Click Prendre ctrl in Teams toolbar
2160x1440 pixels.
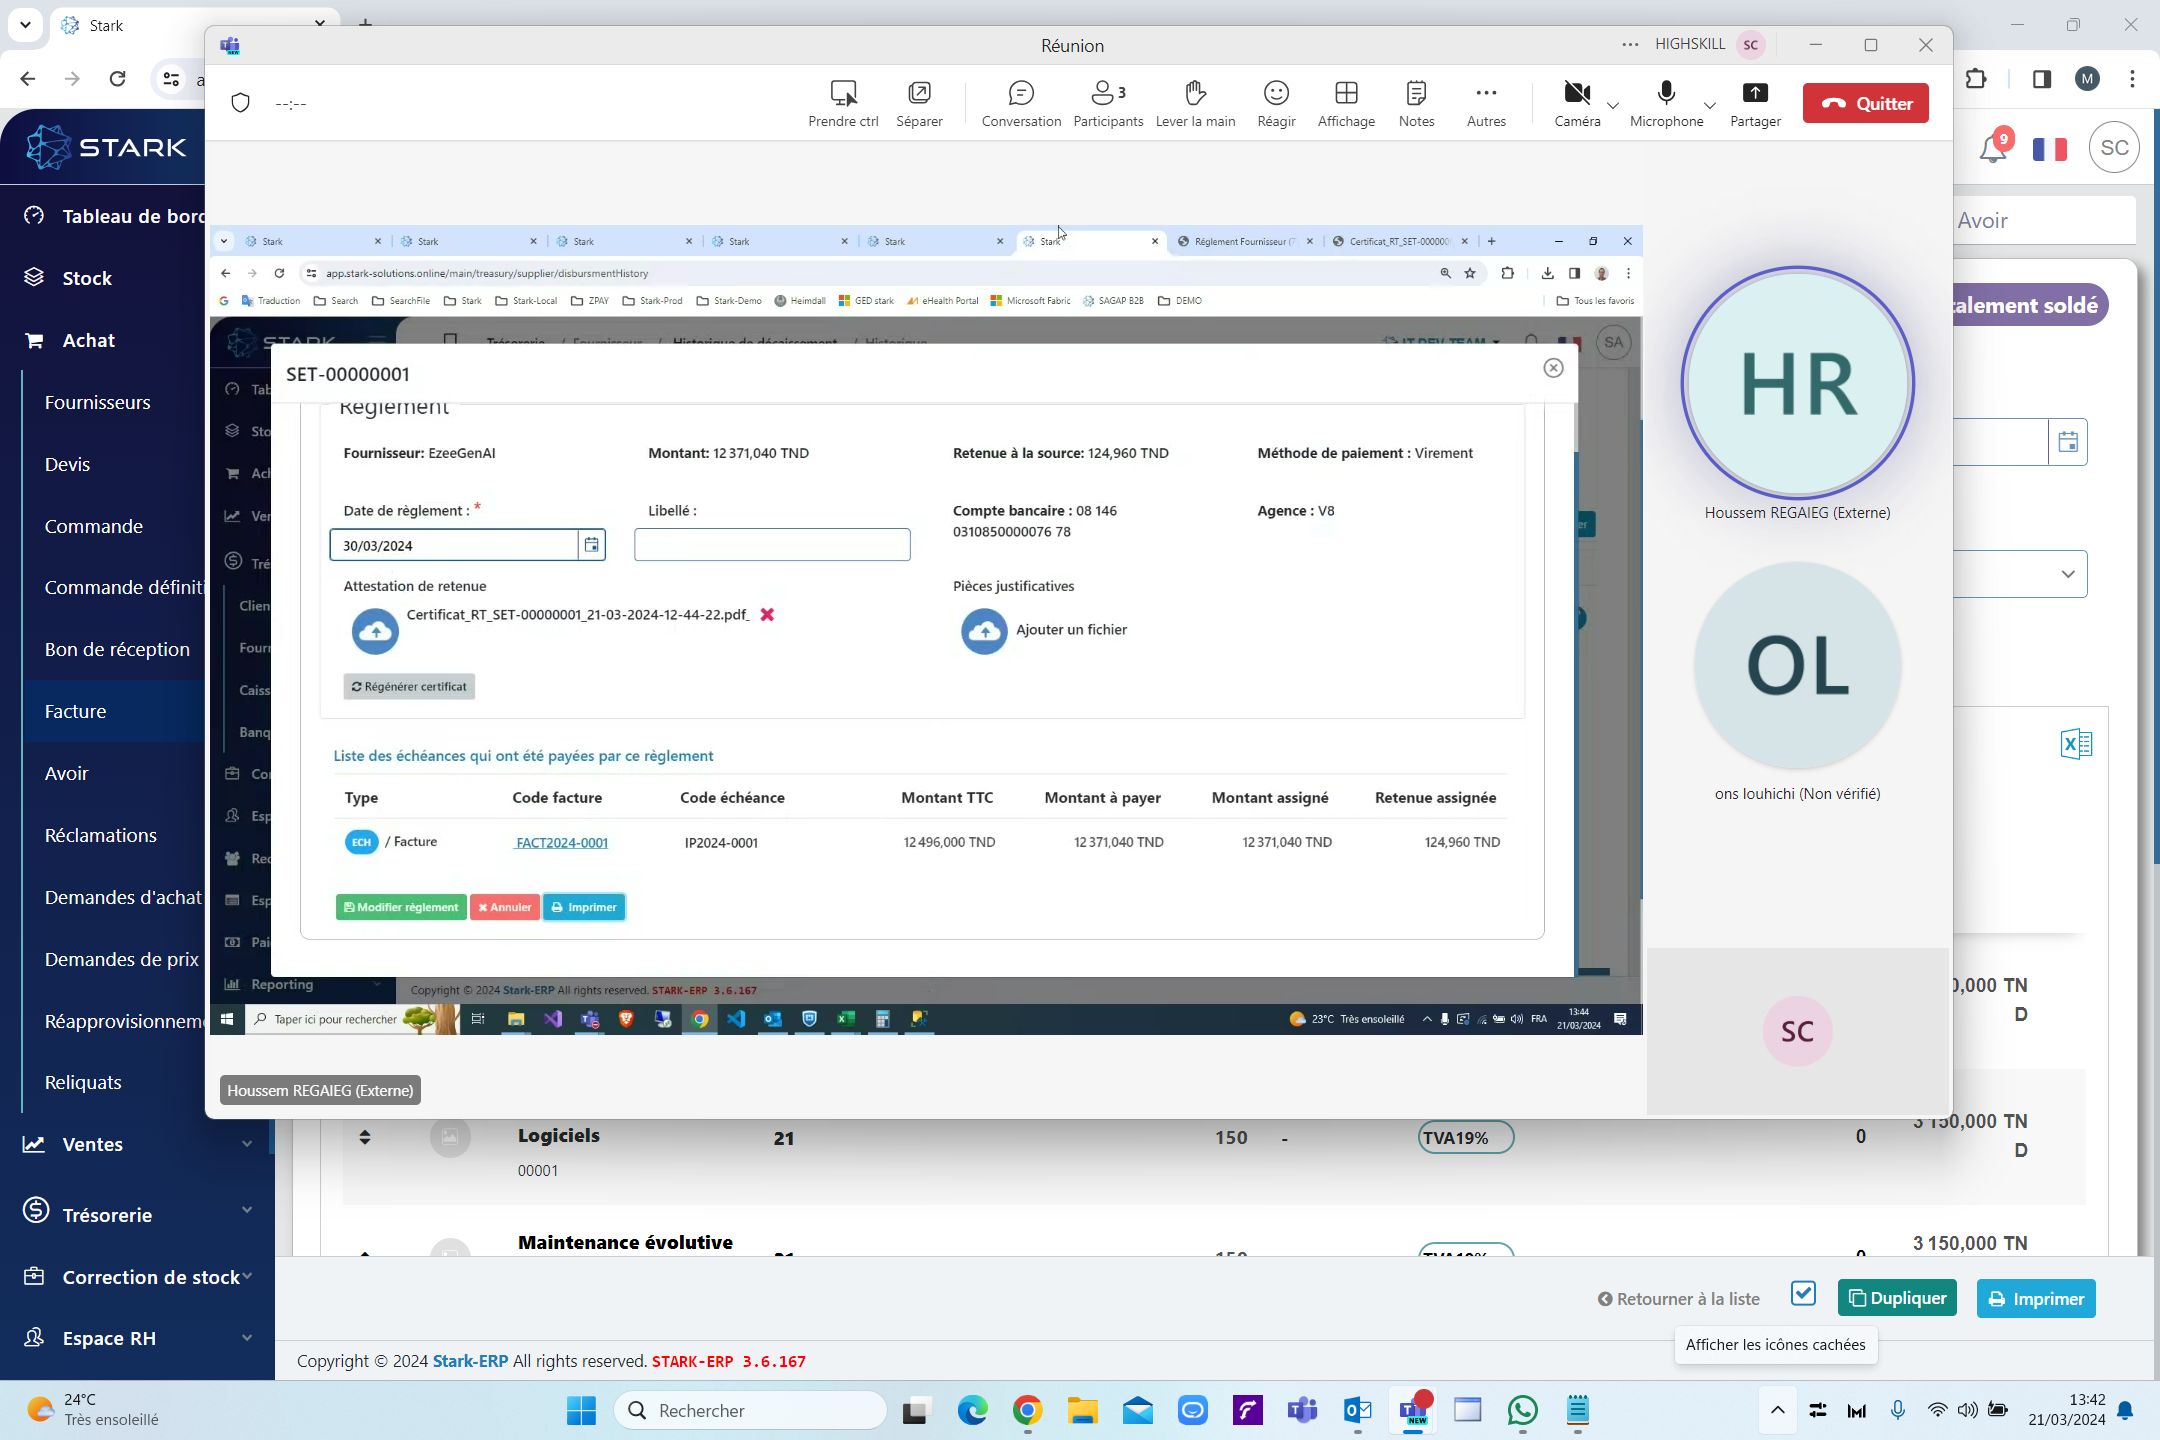click(x=843, y=104)
